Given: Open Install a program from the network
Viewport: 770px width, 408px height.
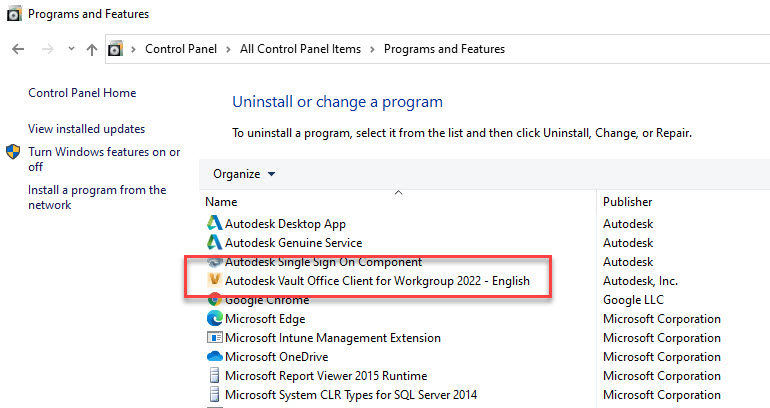Looking at the screenshot, I should click(97, 197).
